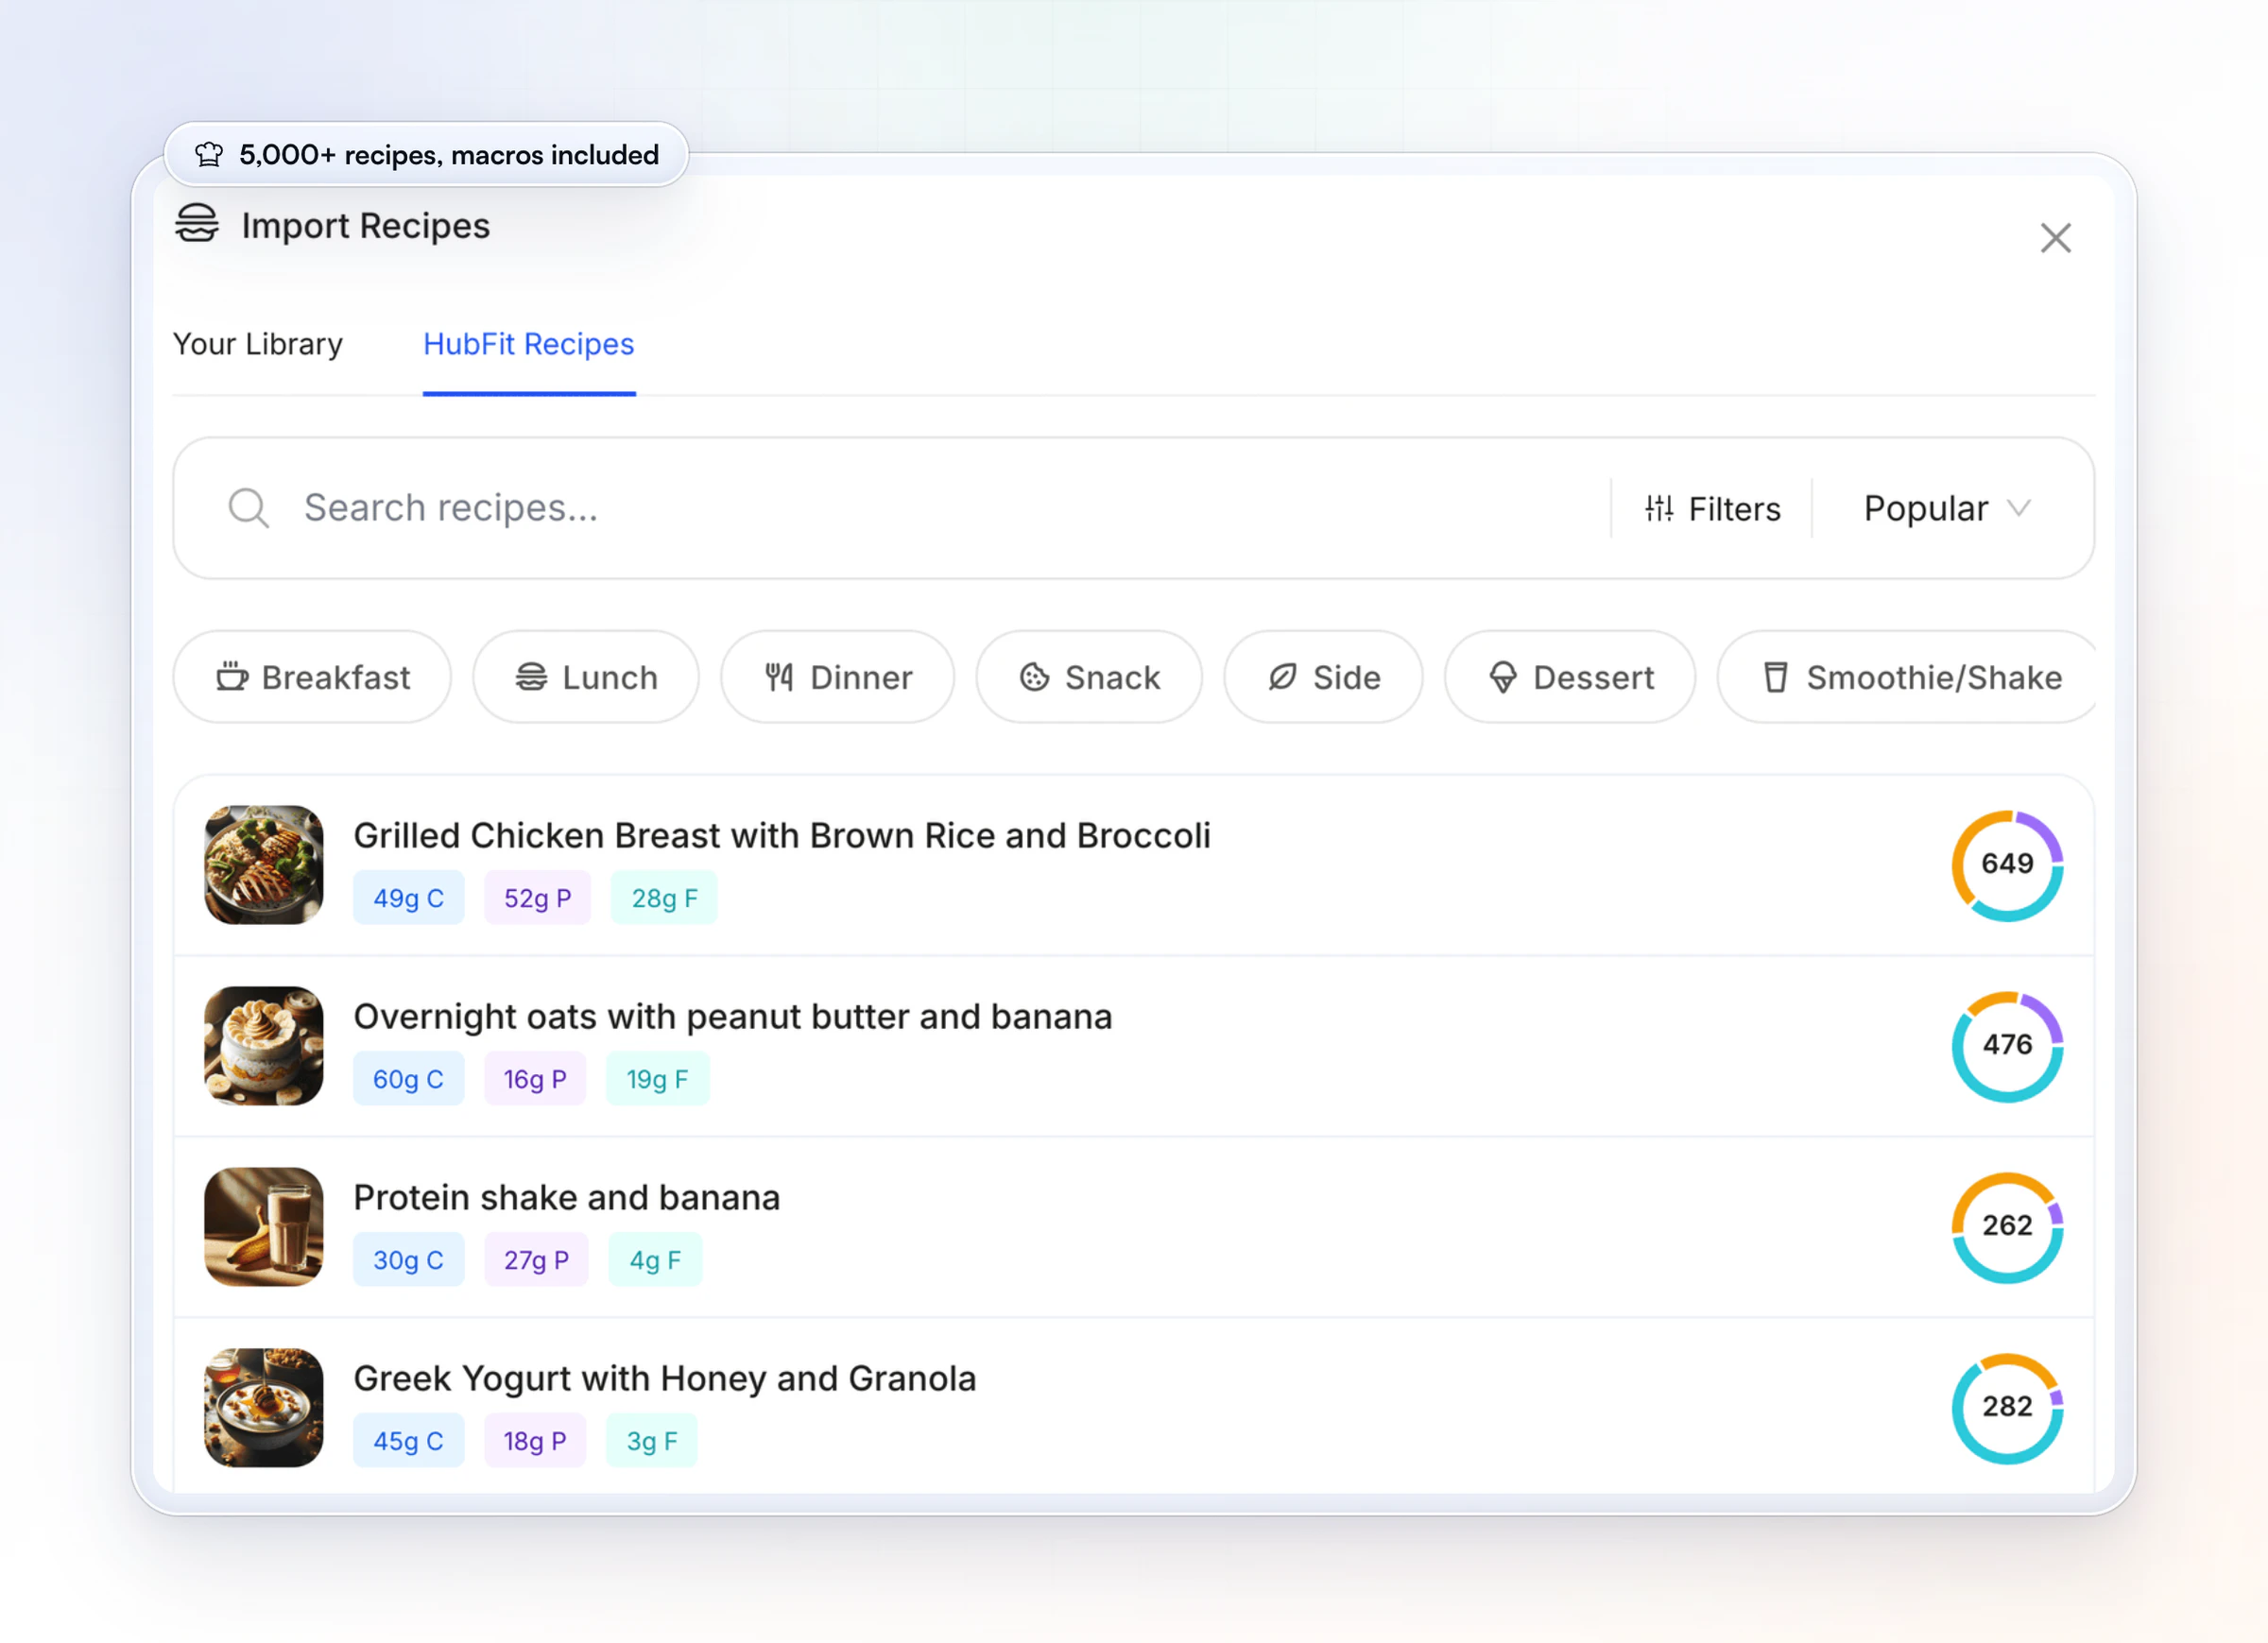Filter by Dinner category

point(837,677)
